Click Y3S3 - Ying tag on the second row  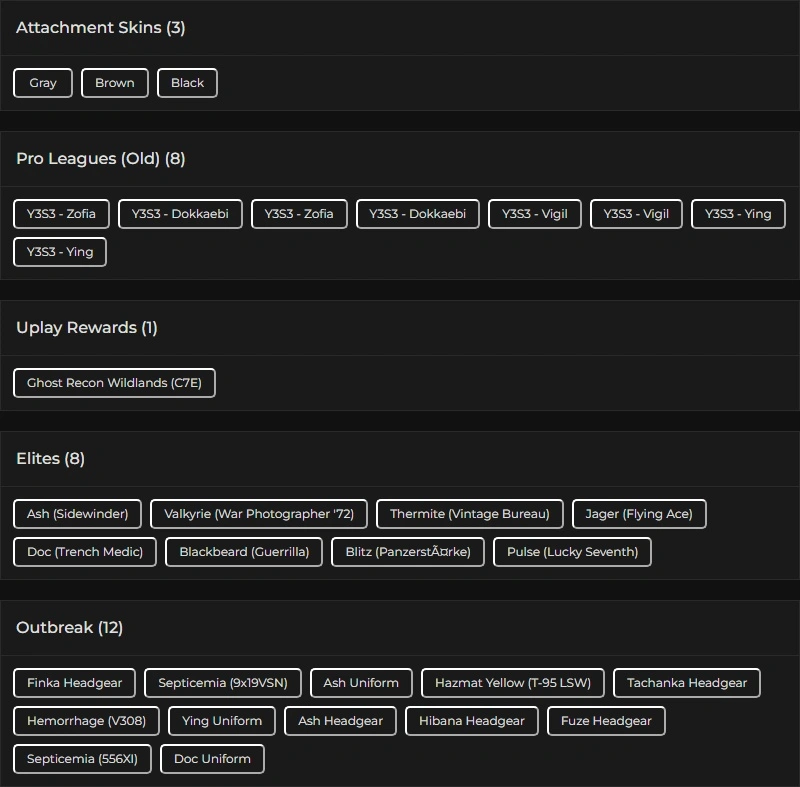click(60, 252)
